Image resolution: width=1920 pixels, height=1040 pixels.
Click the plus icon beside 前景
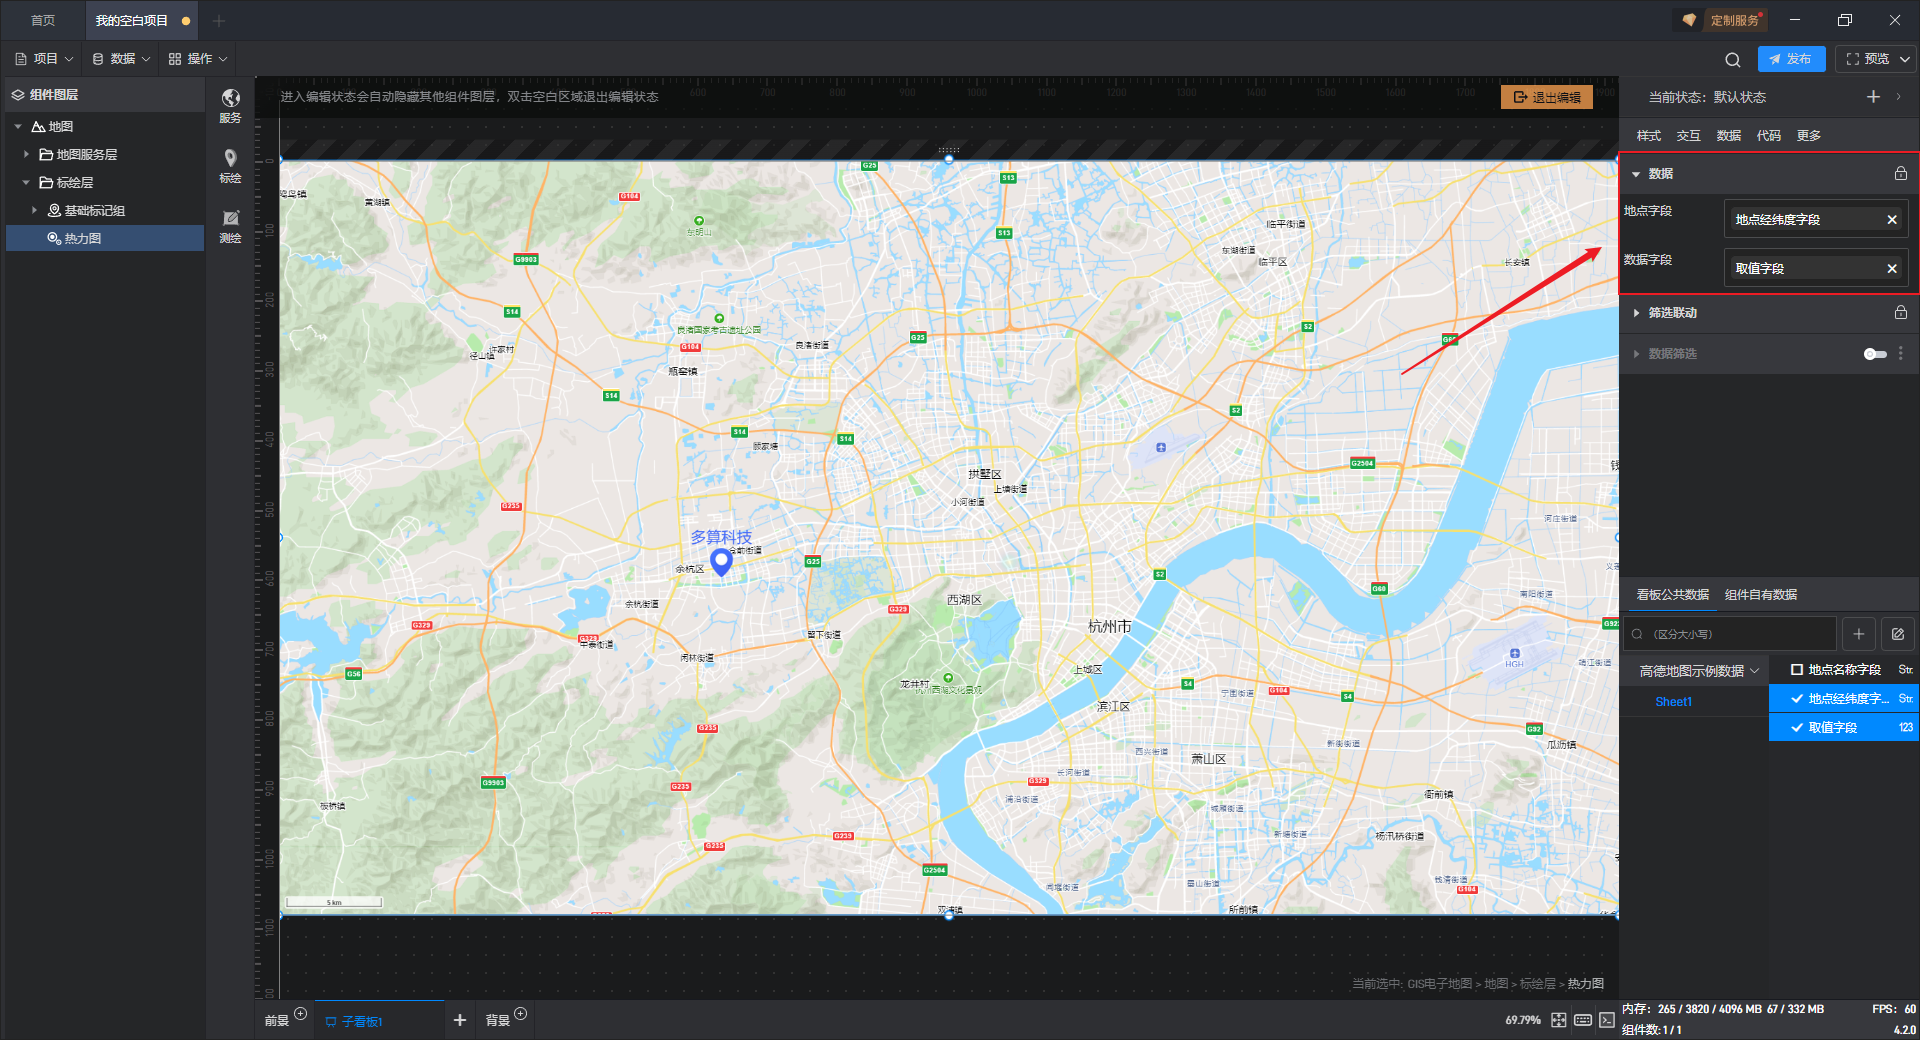tap(301, 1013)
